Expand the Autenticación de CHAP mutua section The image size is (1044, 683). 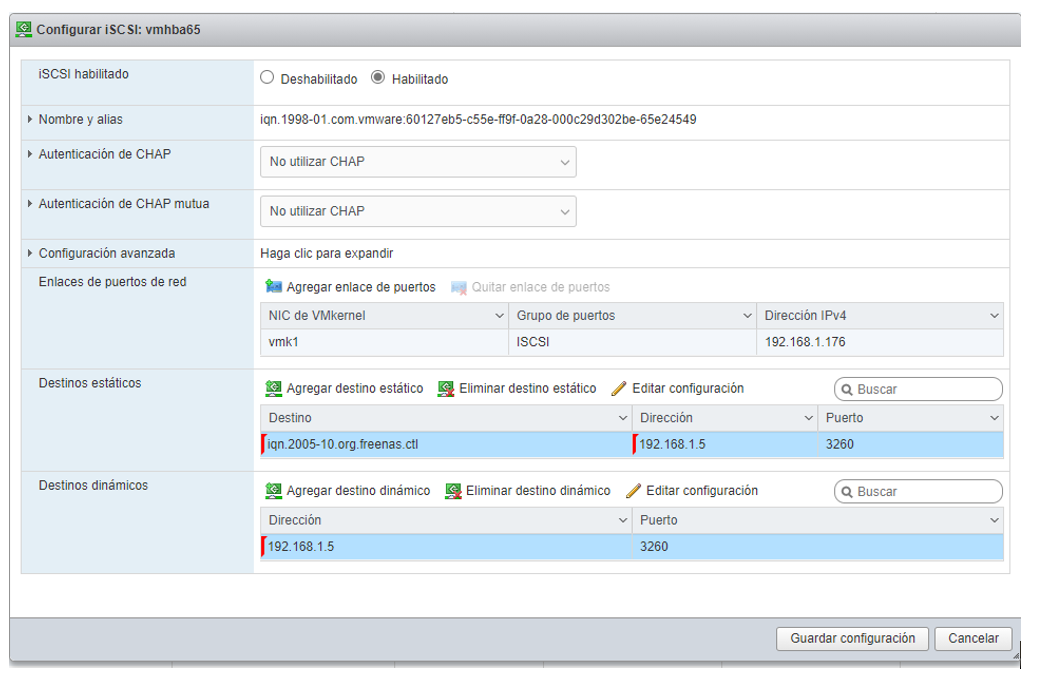click(x=30, y=204)
